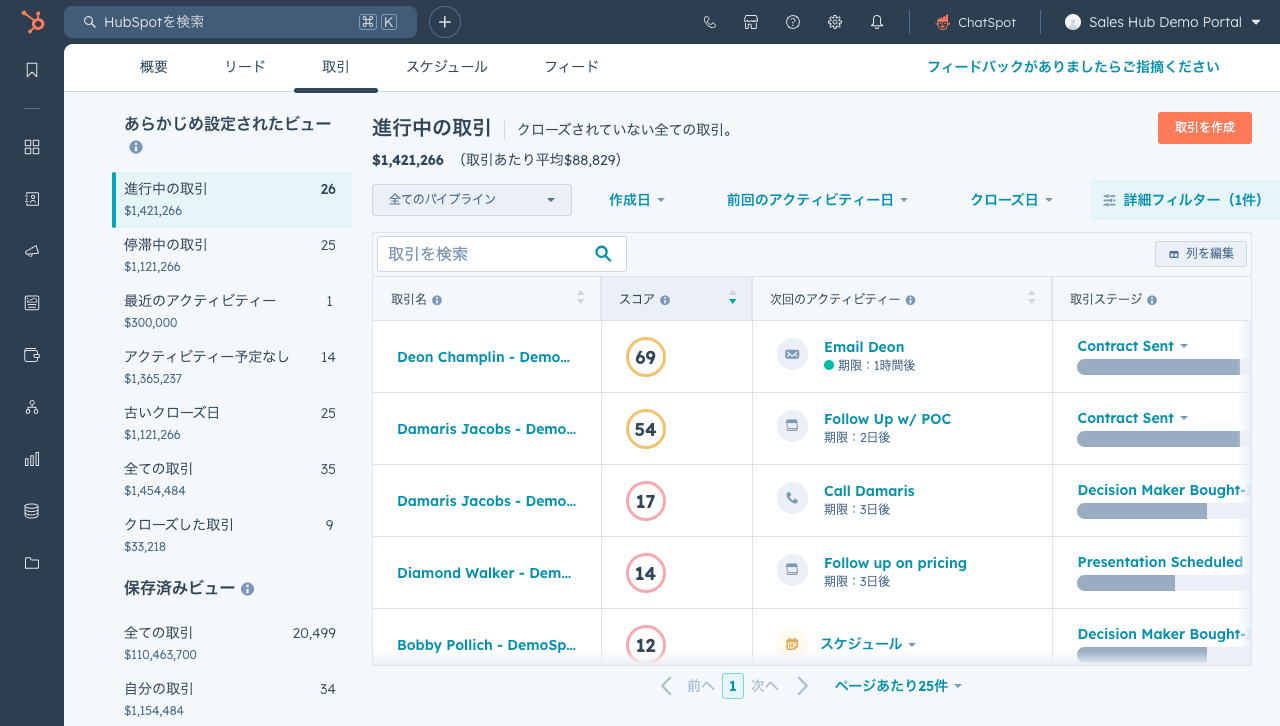
Task: Click the info icon next to 取引ステージ
Action: pyautogui.click(x=1152, y=300)
